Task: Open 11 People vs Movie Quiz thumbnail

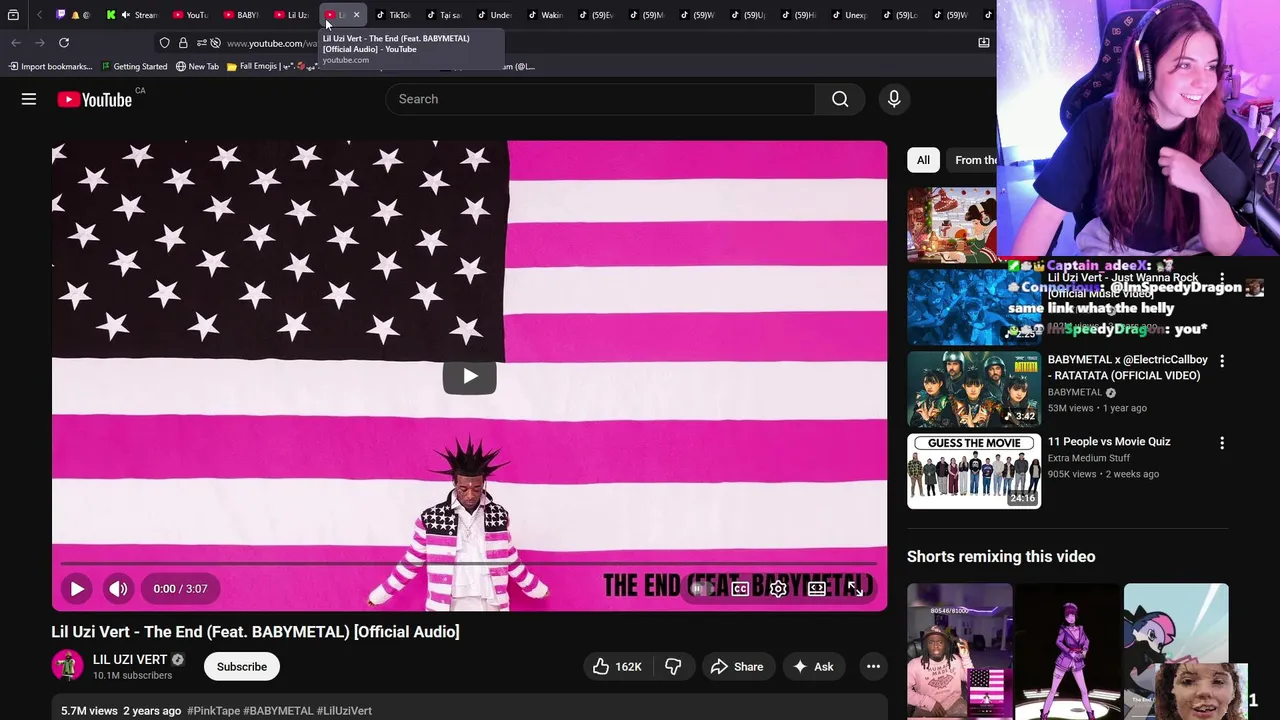Action: [974, 471]
